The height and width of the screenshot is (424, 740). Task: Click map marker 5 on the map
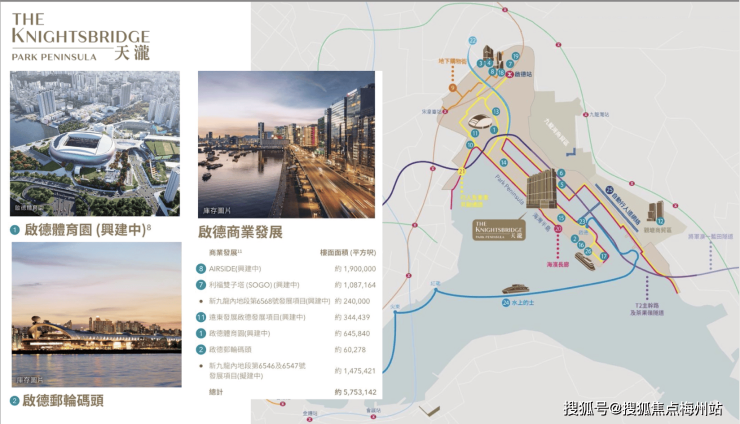click(562, 185)
